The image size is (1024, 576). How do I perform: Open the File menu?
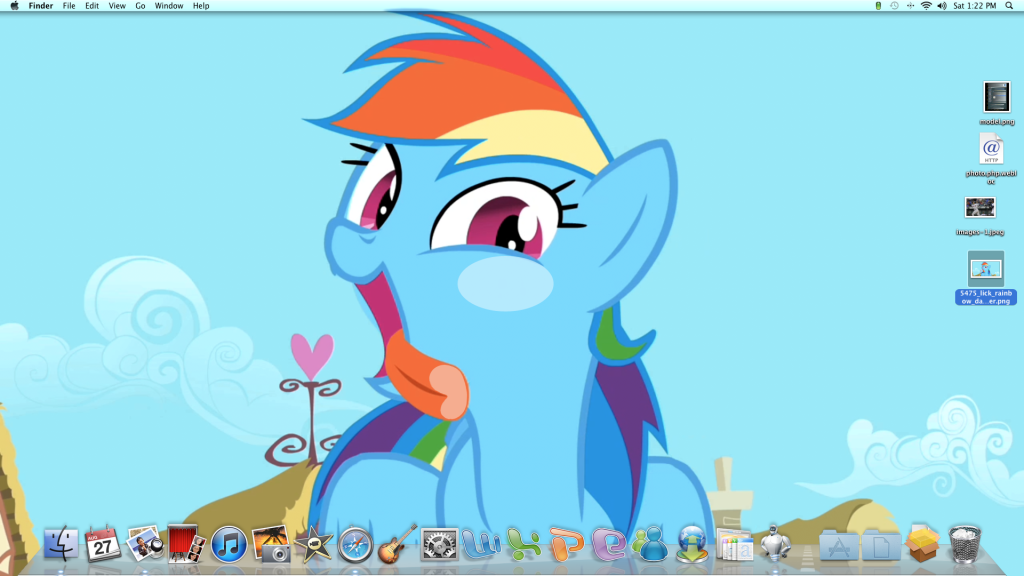(x=69, y=6)
